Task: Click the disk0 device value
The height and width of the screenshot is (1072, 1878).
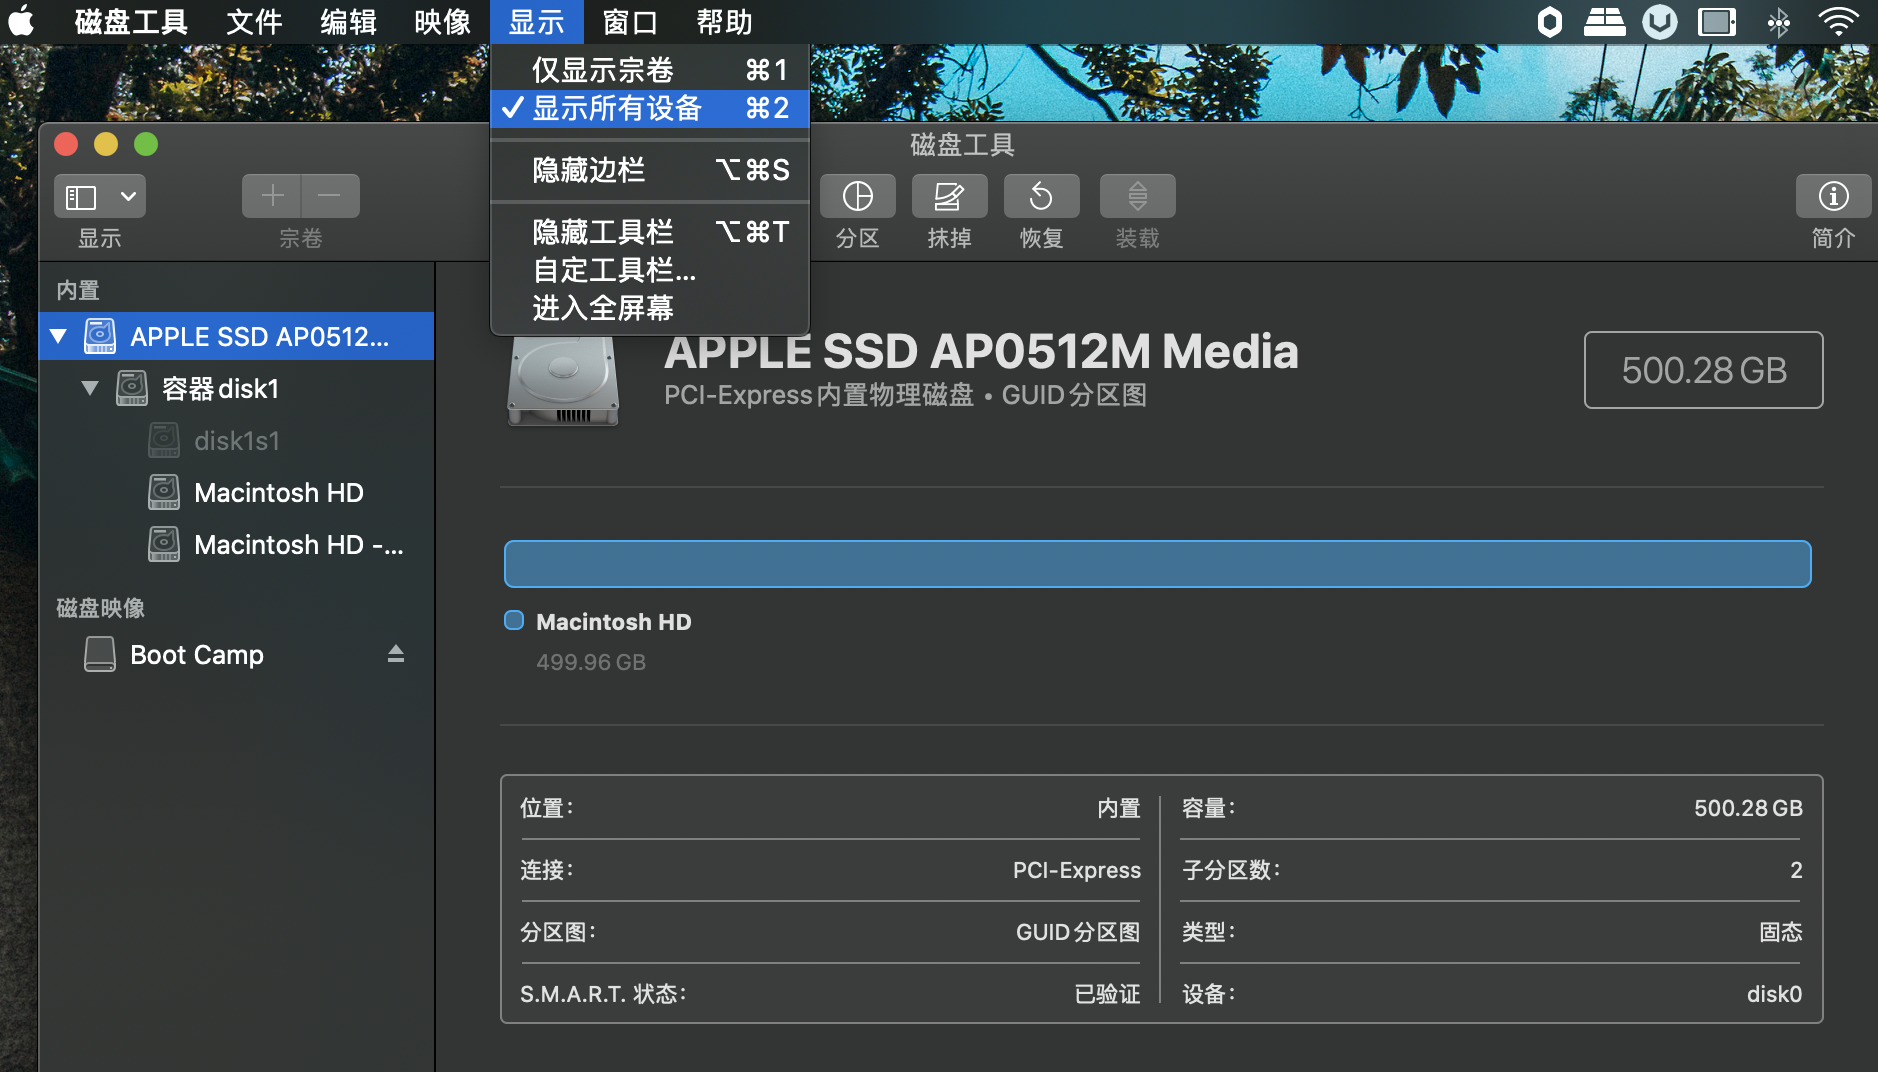Action: (x=1774, y=994)
